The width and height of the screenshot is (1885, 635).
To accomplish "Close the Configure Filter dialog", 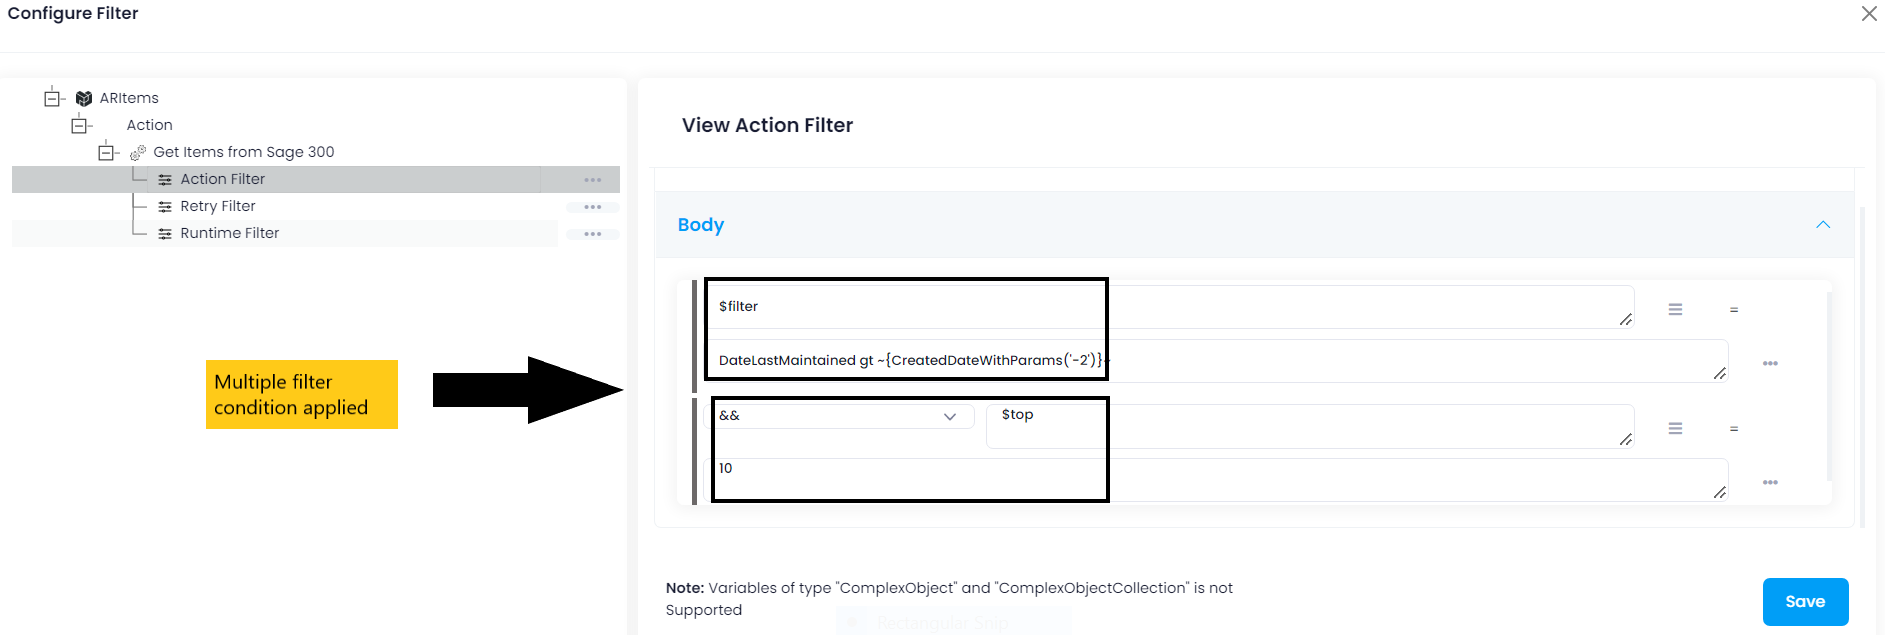I will 1869,14.
